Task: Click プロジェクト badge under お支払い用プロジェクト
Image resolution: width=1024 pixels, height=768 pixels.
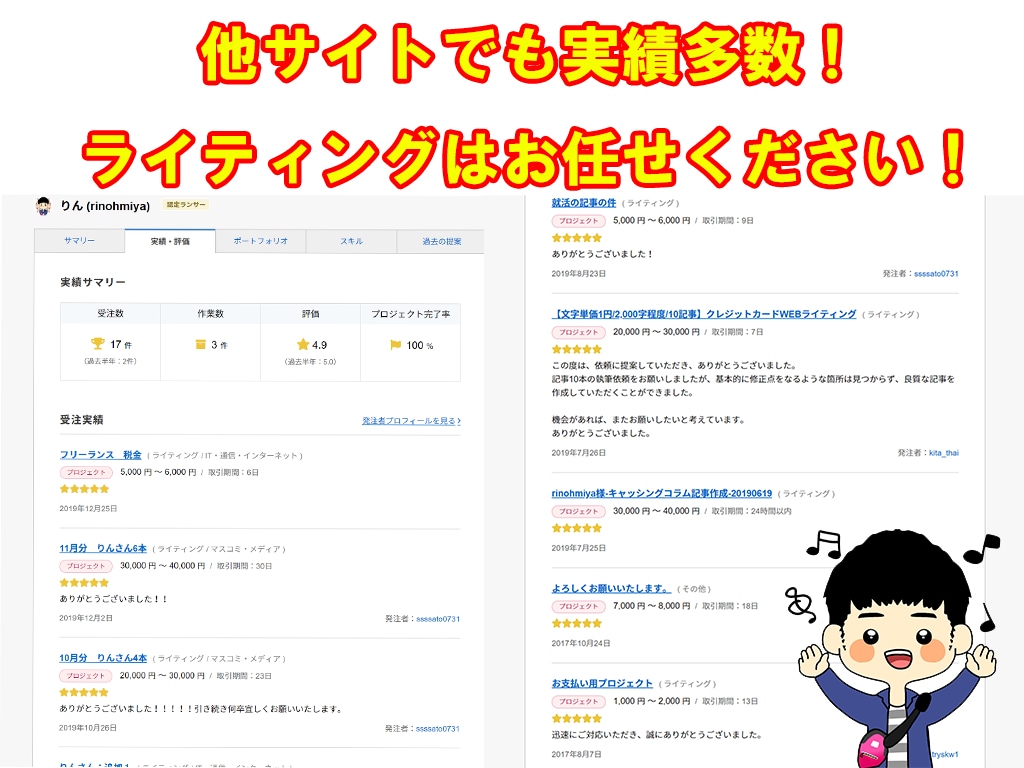Action: (579, 701)
